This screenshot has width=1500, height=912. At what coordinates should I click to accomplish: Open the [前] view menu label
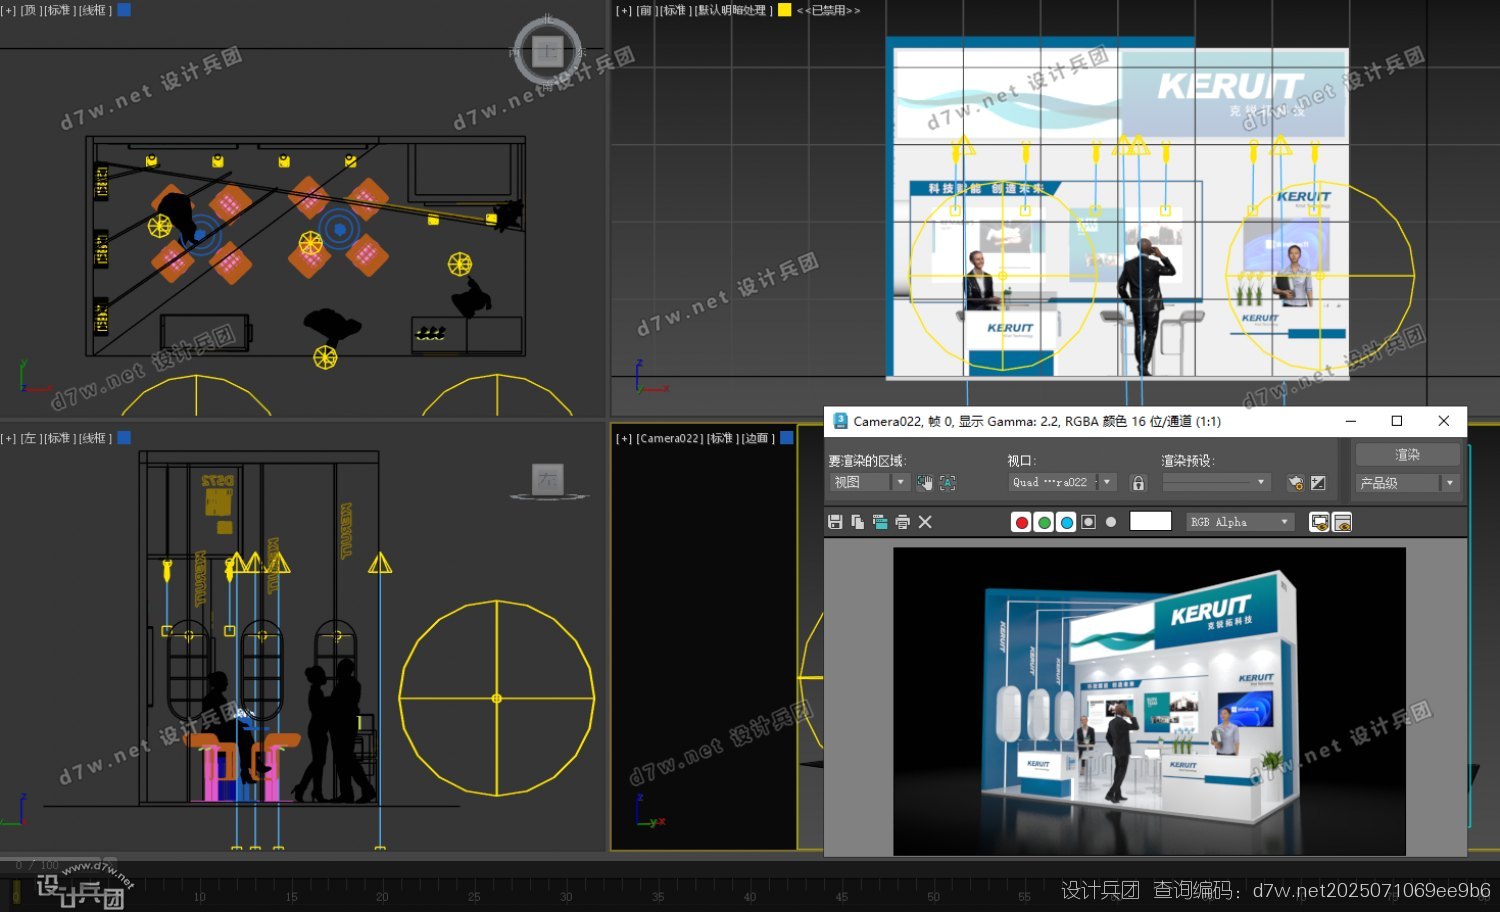point(646,10)
